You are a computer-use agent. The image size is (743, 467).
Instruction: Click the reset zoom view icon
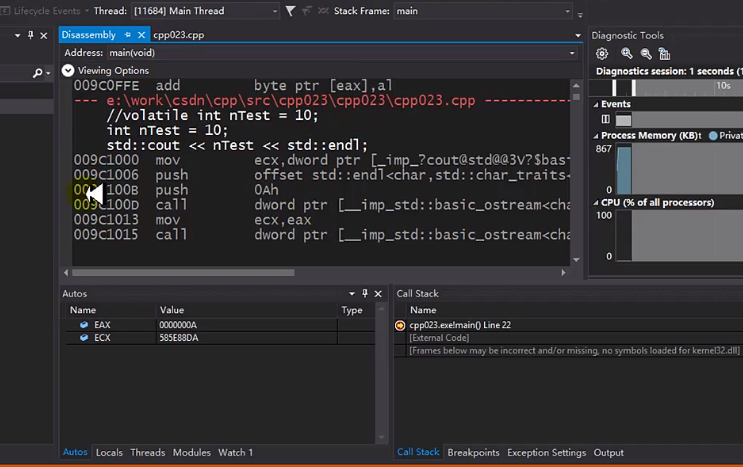pos(664,54)
